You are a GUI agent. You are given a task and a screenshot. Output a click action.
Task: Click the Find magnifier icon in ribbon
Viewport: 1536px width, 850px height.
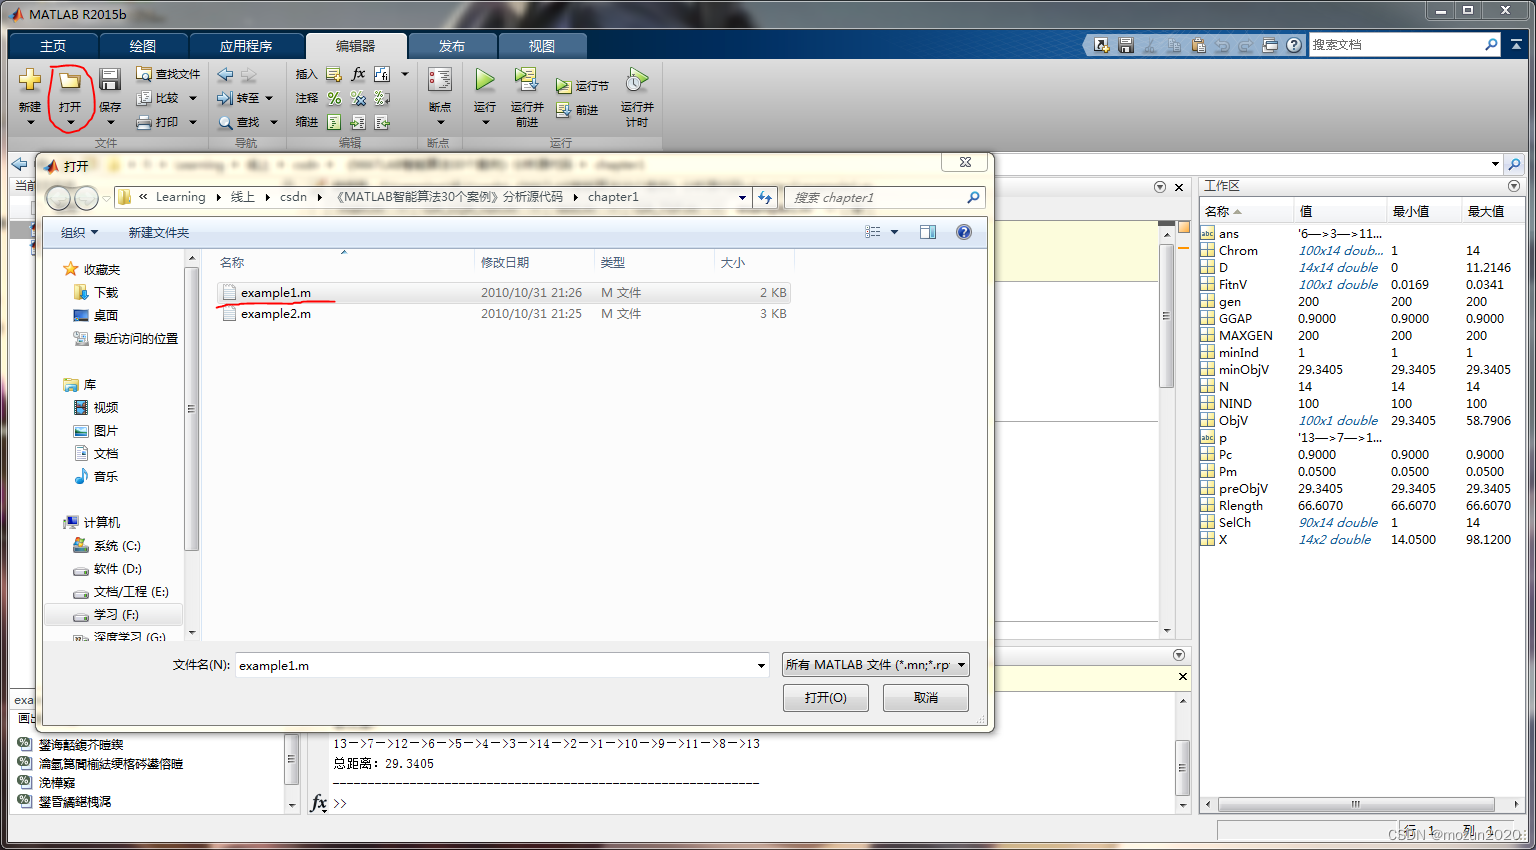point(225,122)
